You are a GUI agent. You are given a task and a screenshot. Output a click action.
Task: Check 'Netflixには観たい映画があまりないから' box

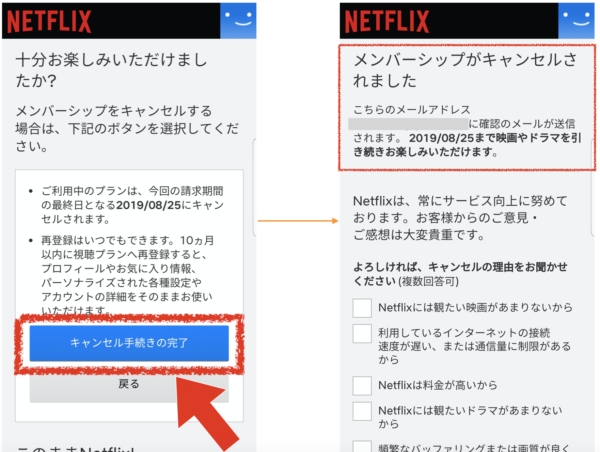pos(362,308)
